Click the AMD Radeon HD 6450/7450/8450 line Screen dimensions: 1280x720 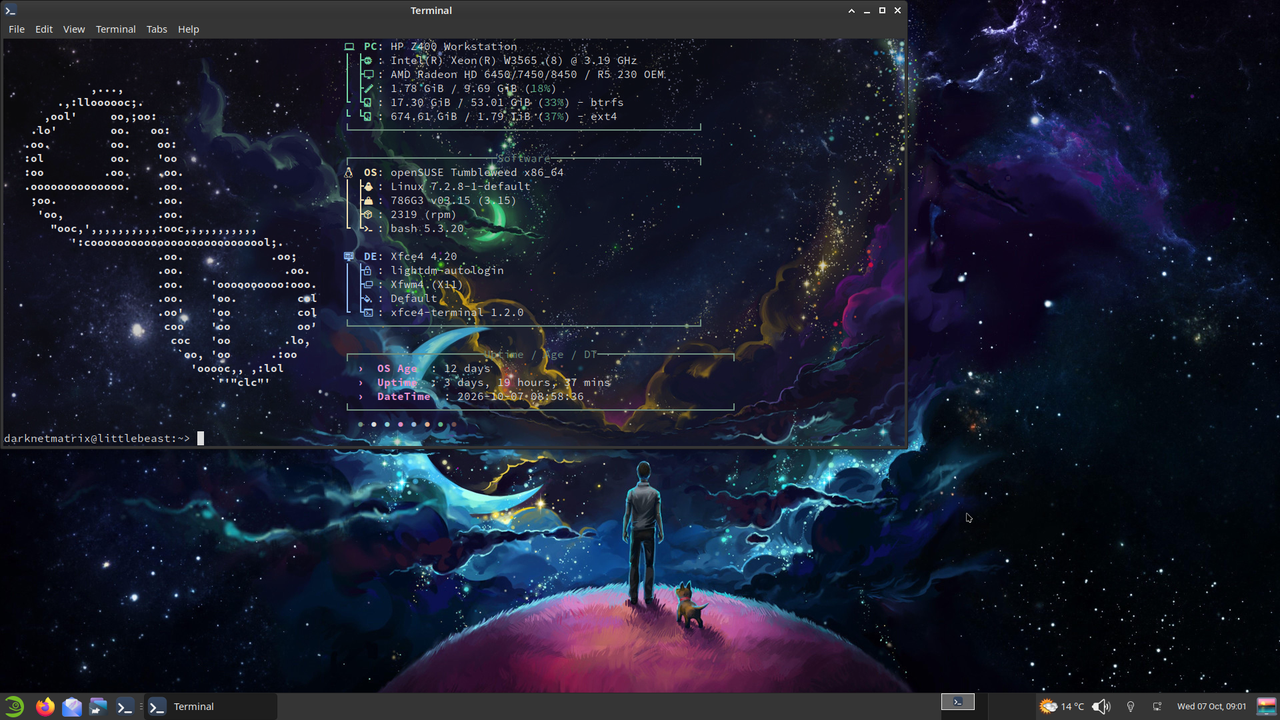(528, 75)
